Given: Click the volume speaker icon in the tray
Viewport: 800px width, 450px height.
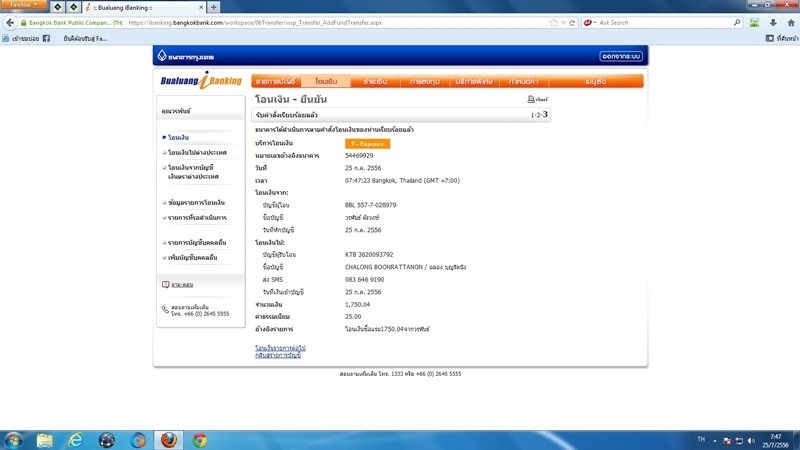Looking at the screenshot, I should (x=751, y=441).
